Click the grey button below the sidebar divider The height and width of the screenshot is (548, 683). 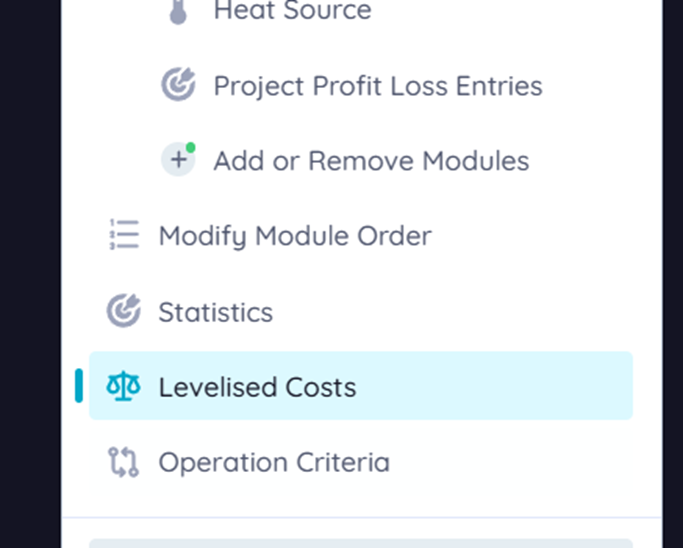360,543
